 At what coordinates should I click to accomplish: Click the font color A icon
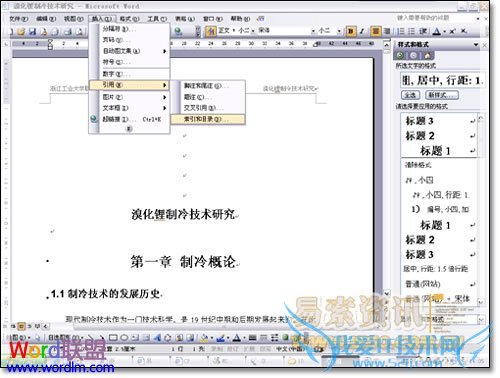point(436,31)
